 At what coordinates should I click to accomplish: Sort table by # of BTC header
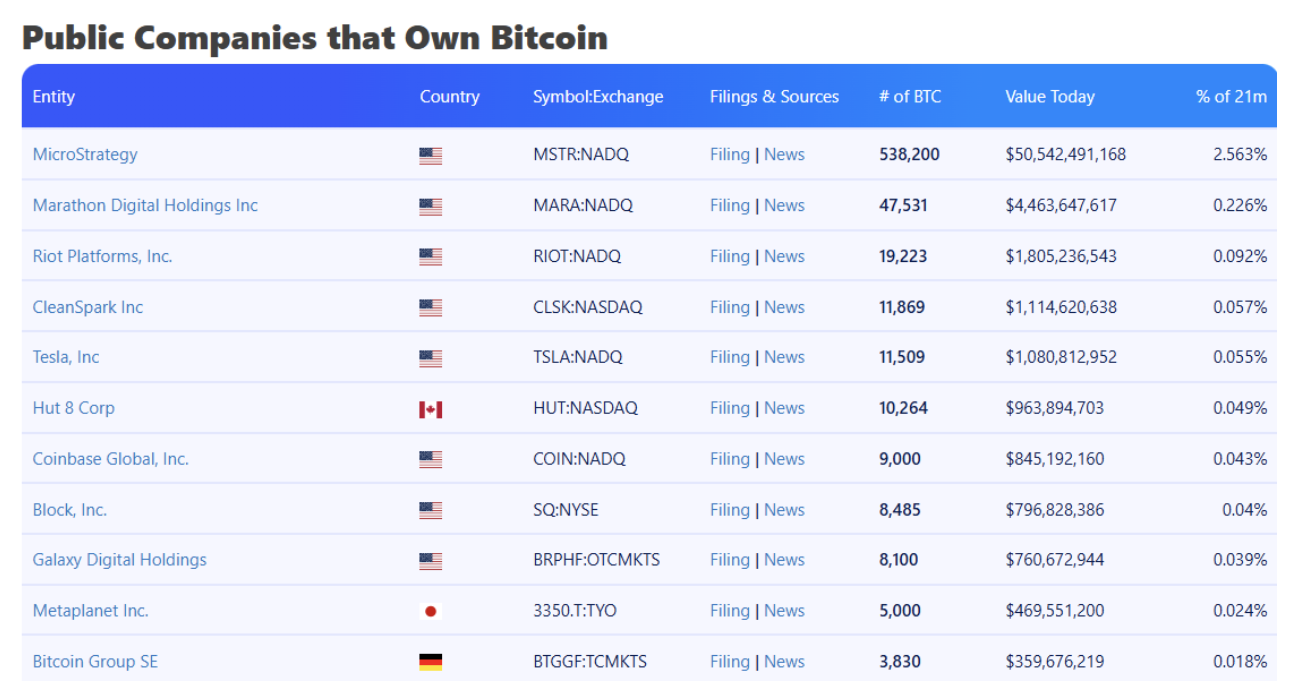pos(910,97)
